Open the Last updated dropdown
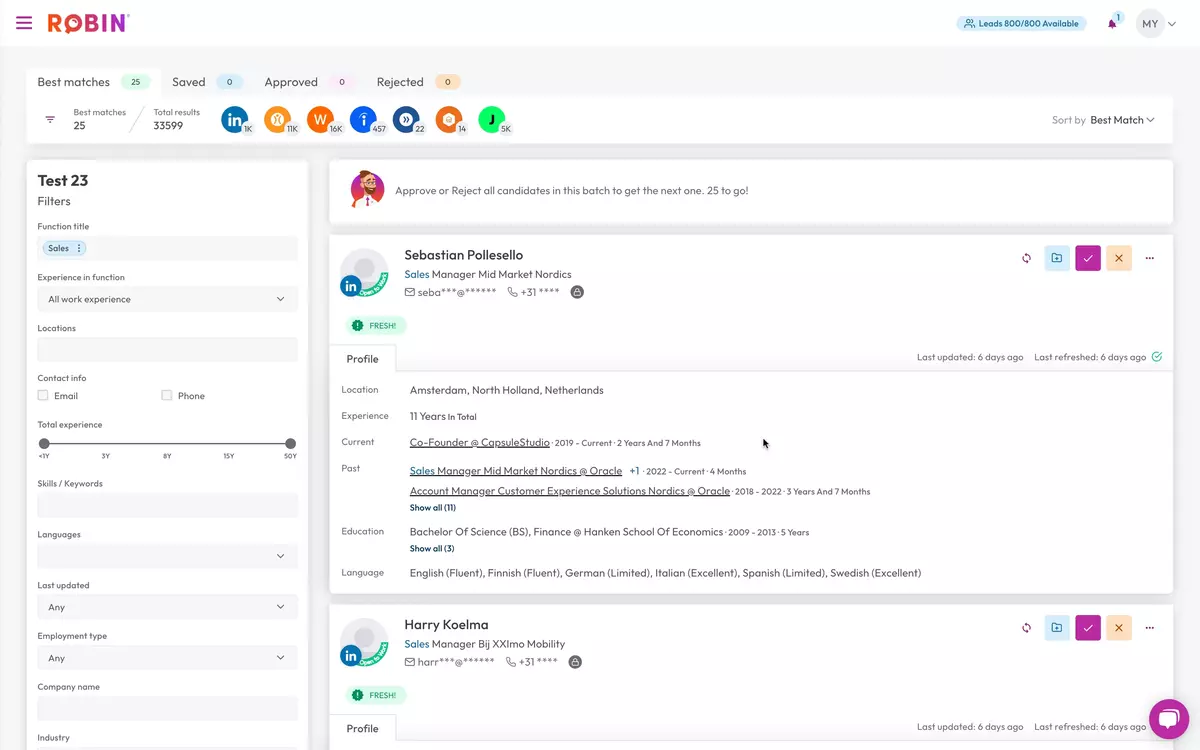This screenshot has height=750, width=1200. 167,607
